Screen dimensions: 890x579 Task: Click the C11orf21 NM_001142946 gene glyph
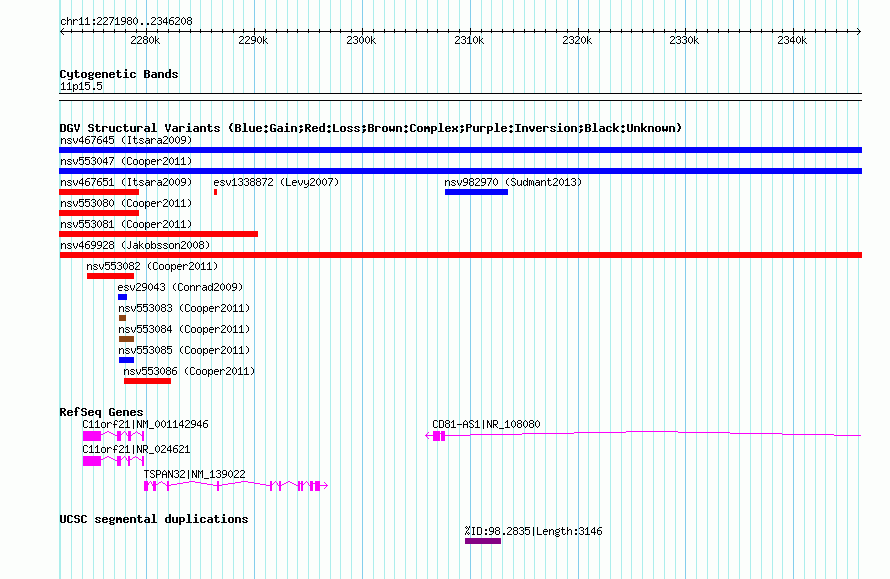(x=113, y=436)
